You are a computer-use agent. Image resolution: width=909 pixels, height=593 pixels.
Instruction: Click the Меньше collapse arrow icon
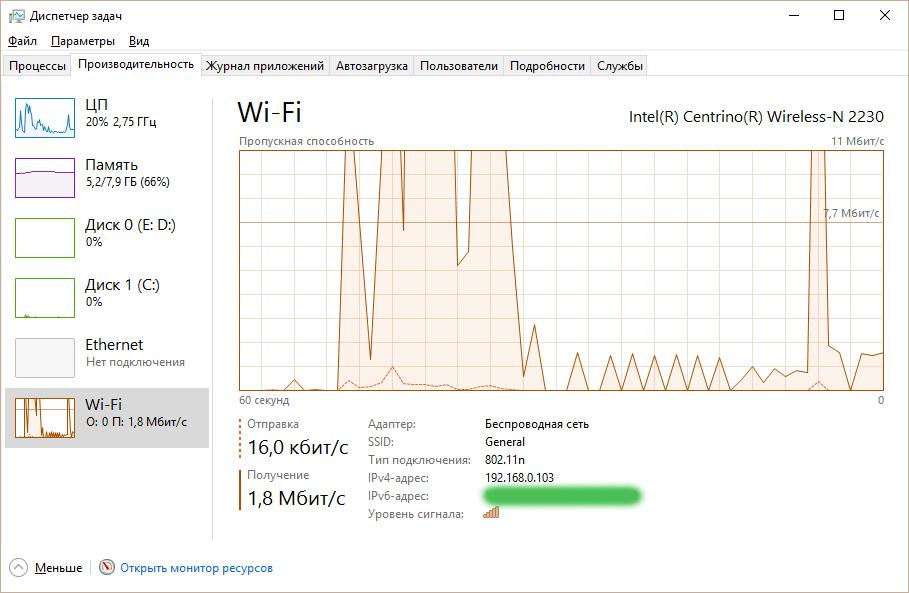tap(19, 567)
